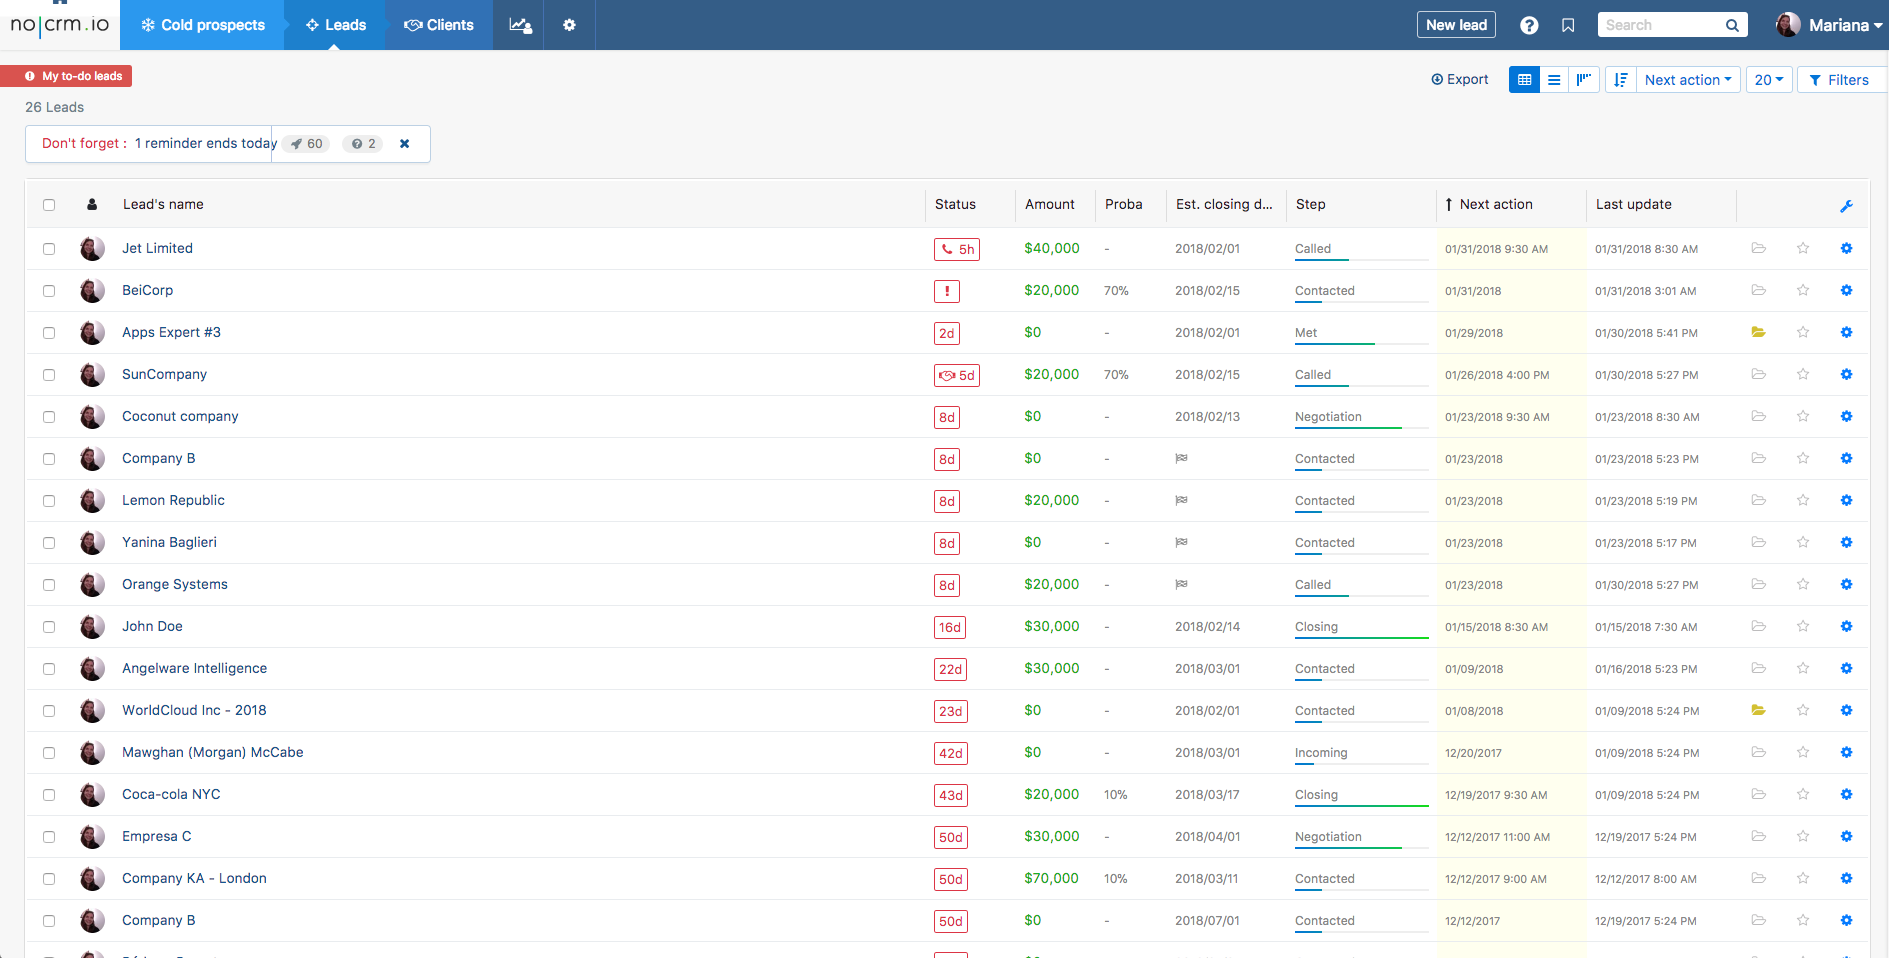
Task: Open the statistics chart icon in navbar
Action: 519,25
